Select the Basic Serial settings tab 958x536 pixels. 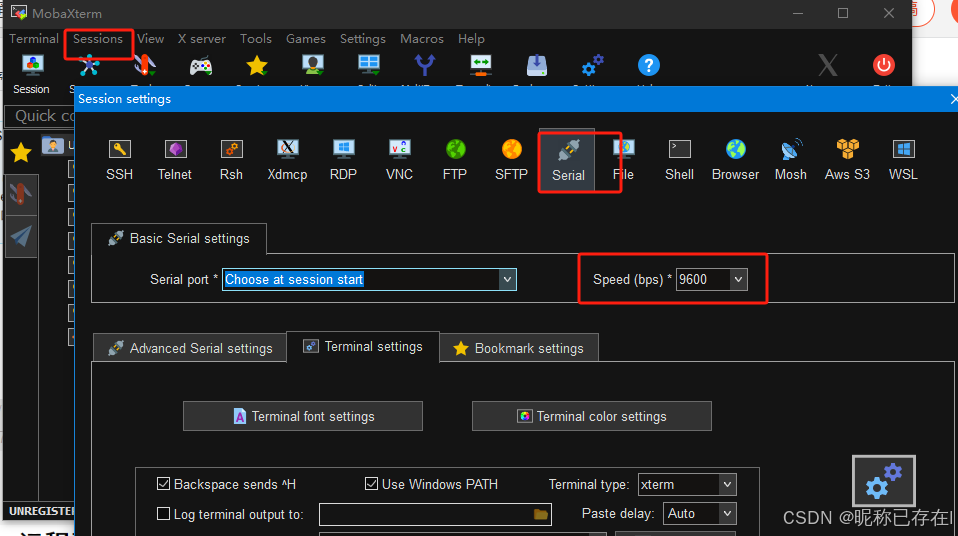tap(179, 238)
